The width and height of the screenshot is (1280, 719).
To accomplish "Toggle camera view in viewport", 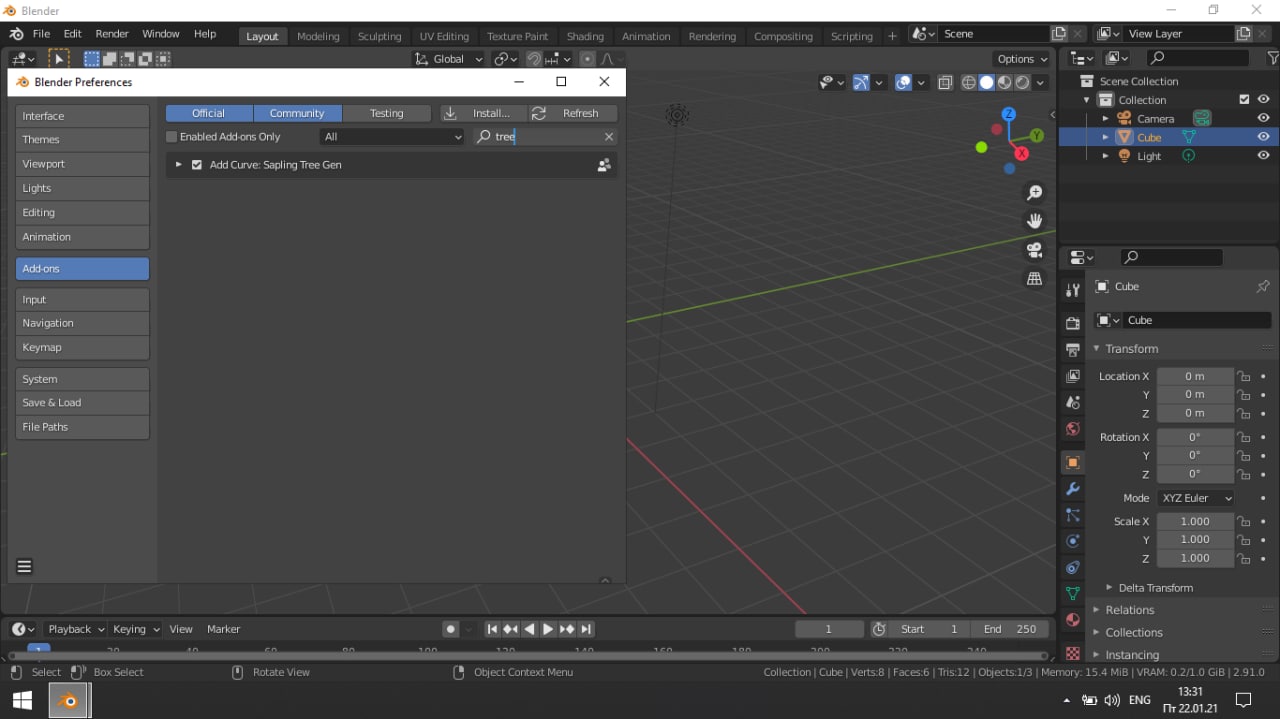I will (1035, 249).
